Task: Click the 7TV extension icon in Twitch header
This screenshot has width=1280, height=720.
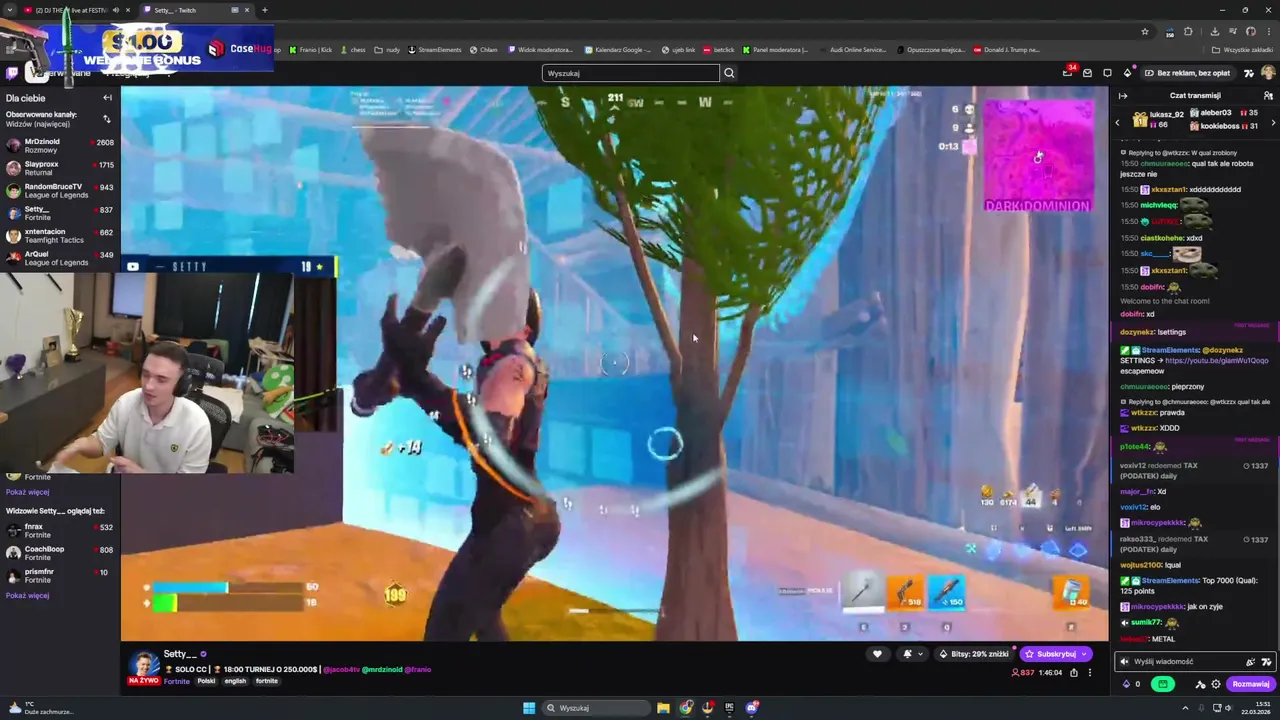Action: point(1249,73)
